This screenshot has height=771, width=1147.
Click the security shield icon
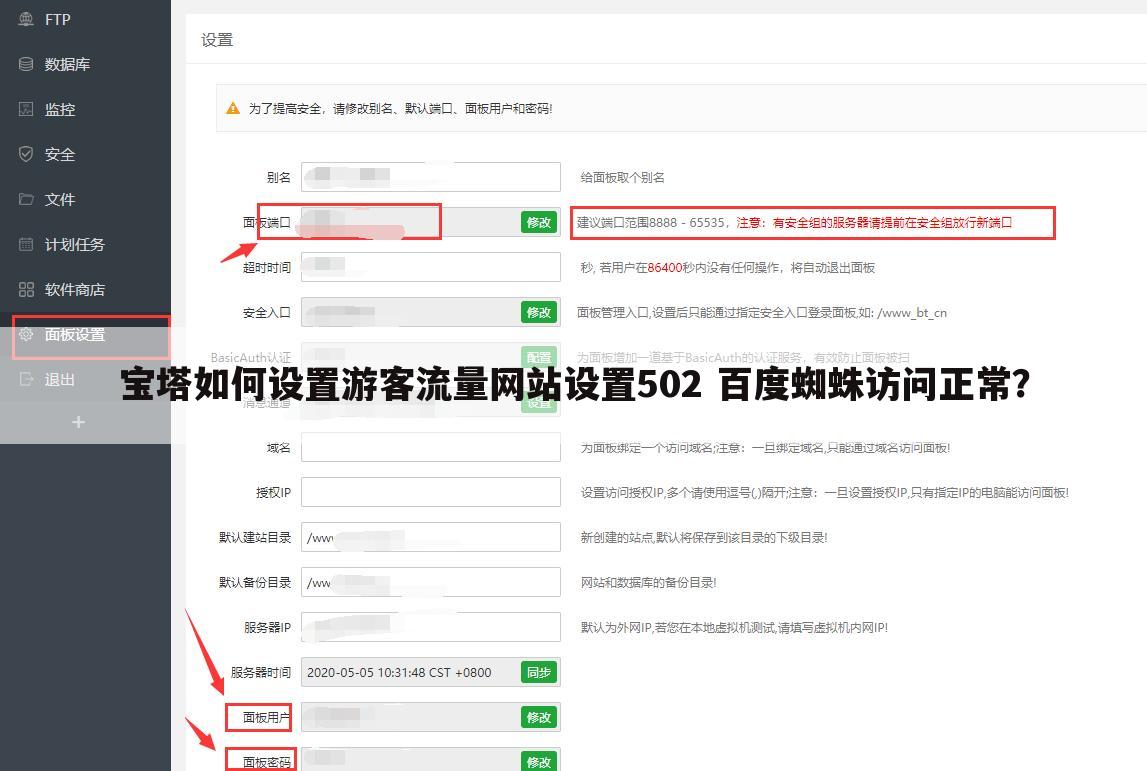pyautogui.click(x=26, y=154)
